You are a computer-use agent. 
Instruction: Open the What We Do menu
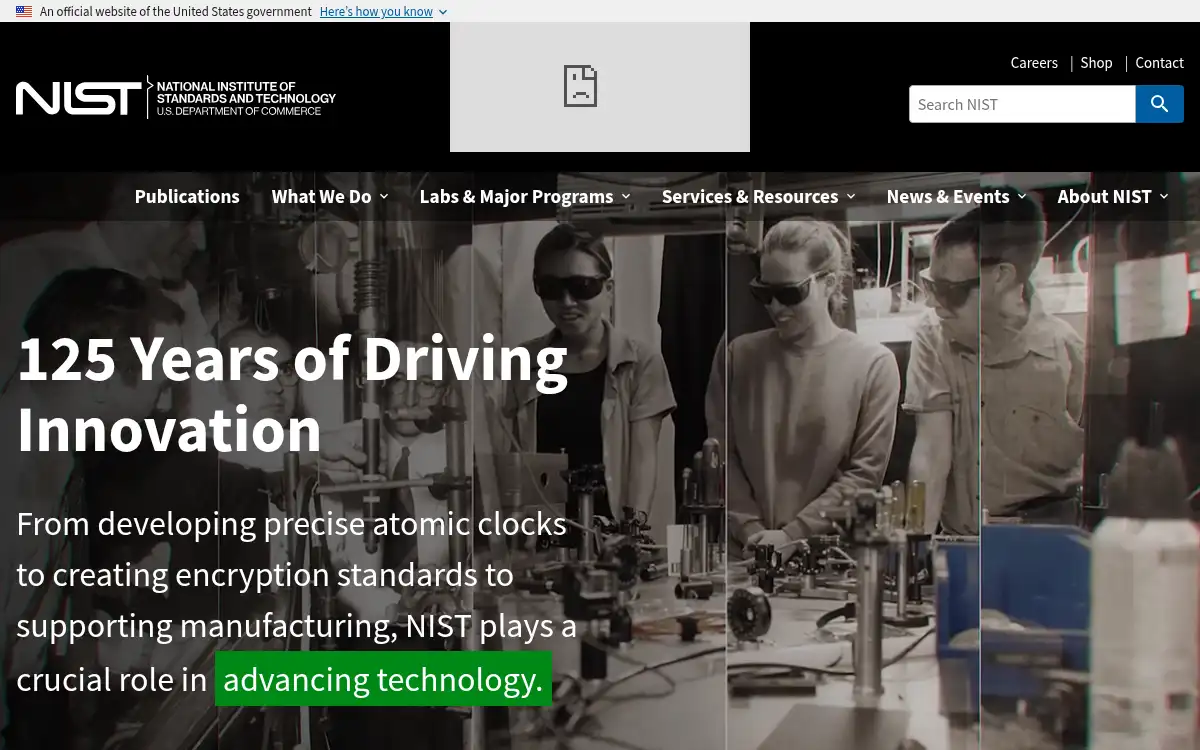coord(321,196)
